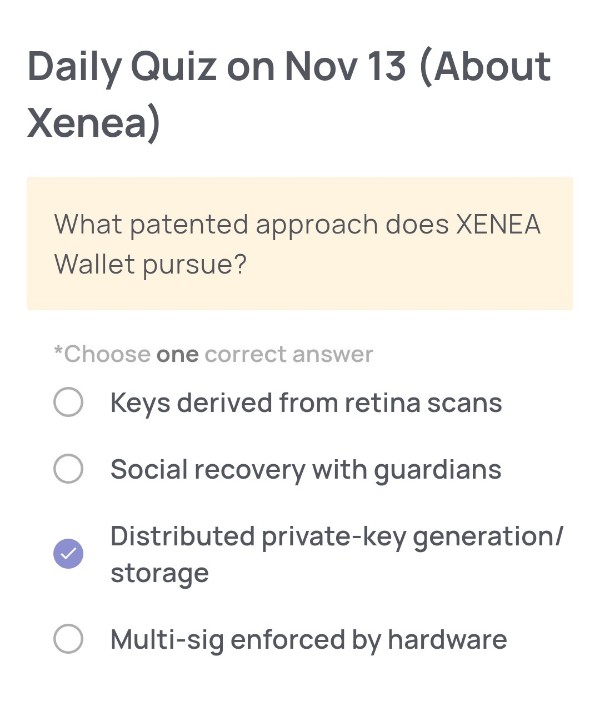Image resolution: width=600 pixels, height=711 pixels.
Task: Select the "Multi-sig enforced by hardware" radio button
Action: click(x=68, y=639)
